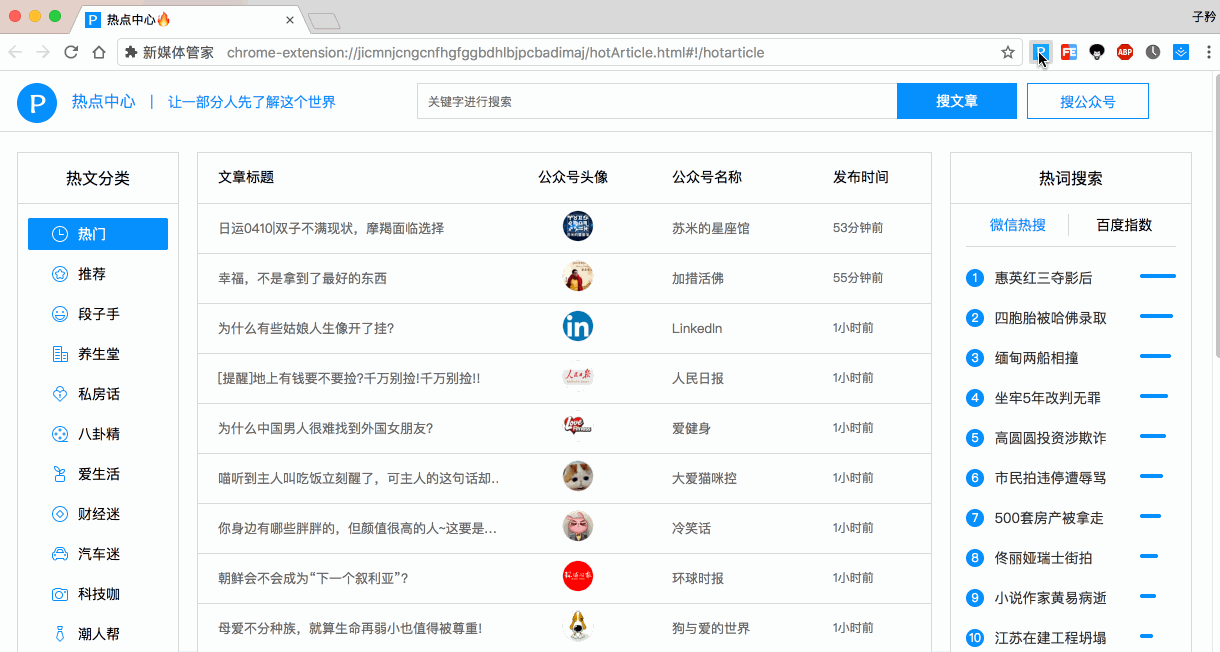The height and width of the screenshot is (652, 1220).
Task: Choose the 财经迷 category item
Action: [x=98, y=514]
